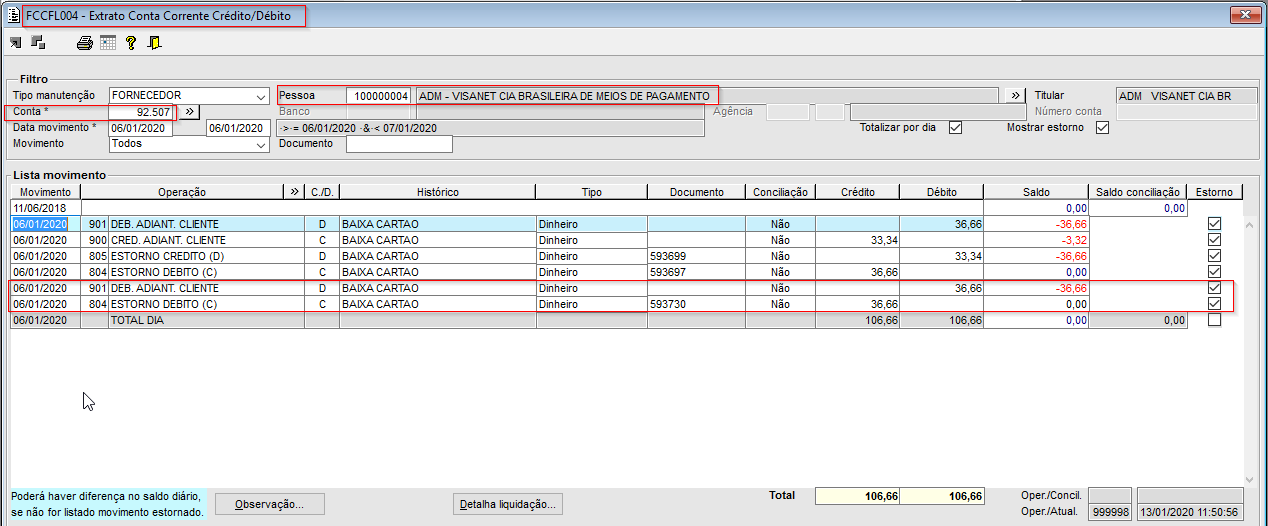This screenshot has height=526, width=1268.
Task: Toggle the Mostrar estorno checkbox
Action: (1103, 128)
